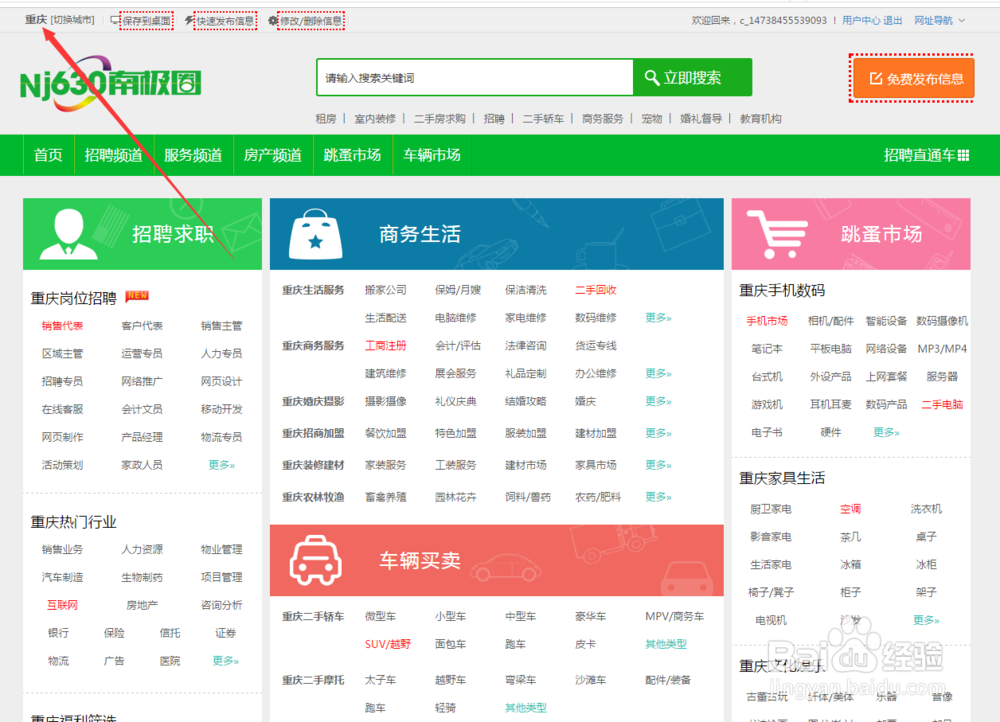Image resolution: width=1000 pixels, height=722 pixels.
Task: Click the lightning icon beside 快速发布信息
Action: coord(190,20)
